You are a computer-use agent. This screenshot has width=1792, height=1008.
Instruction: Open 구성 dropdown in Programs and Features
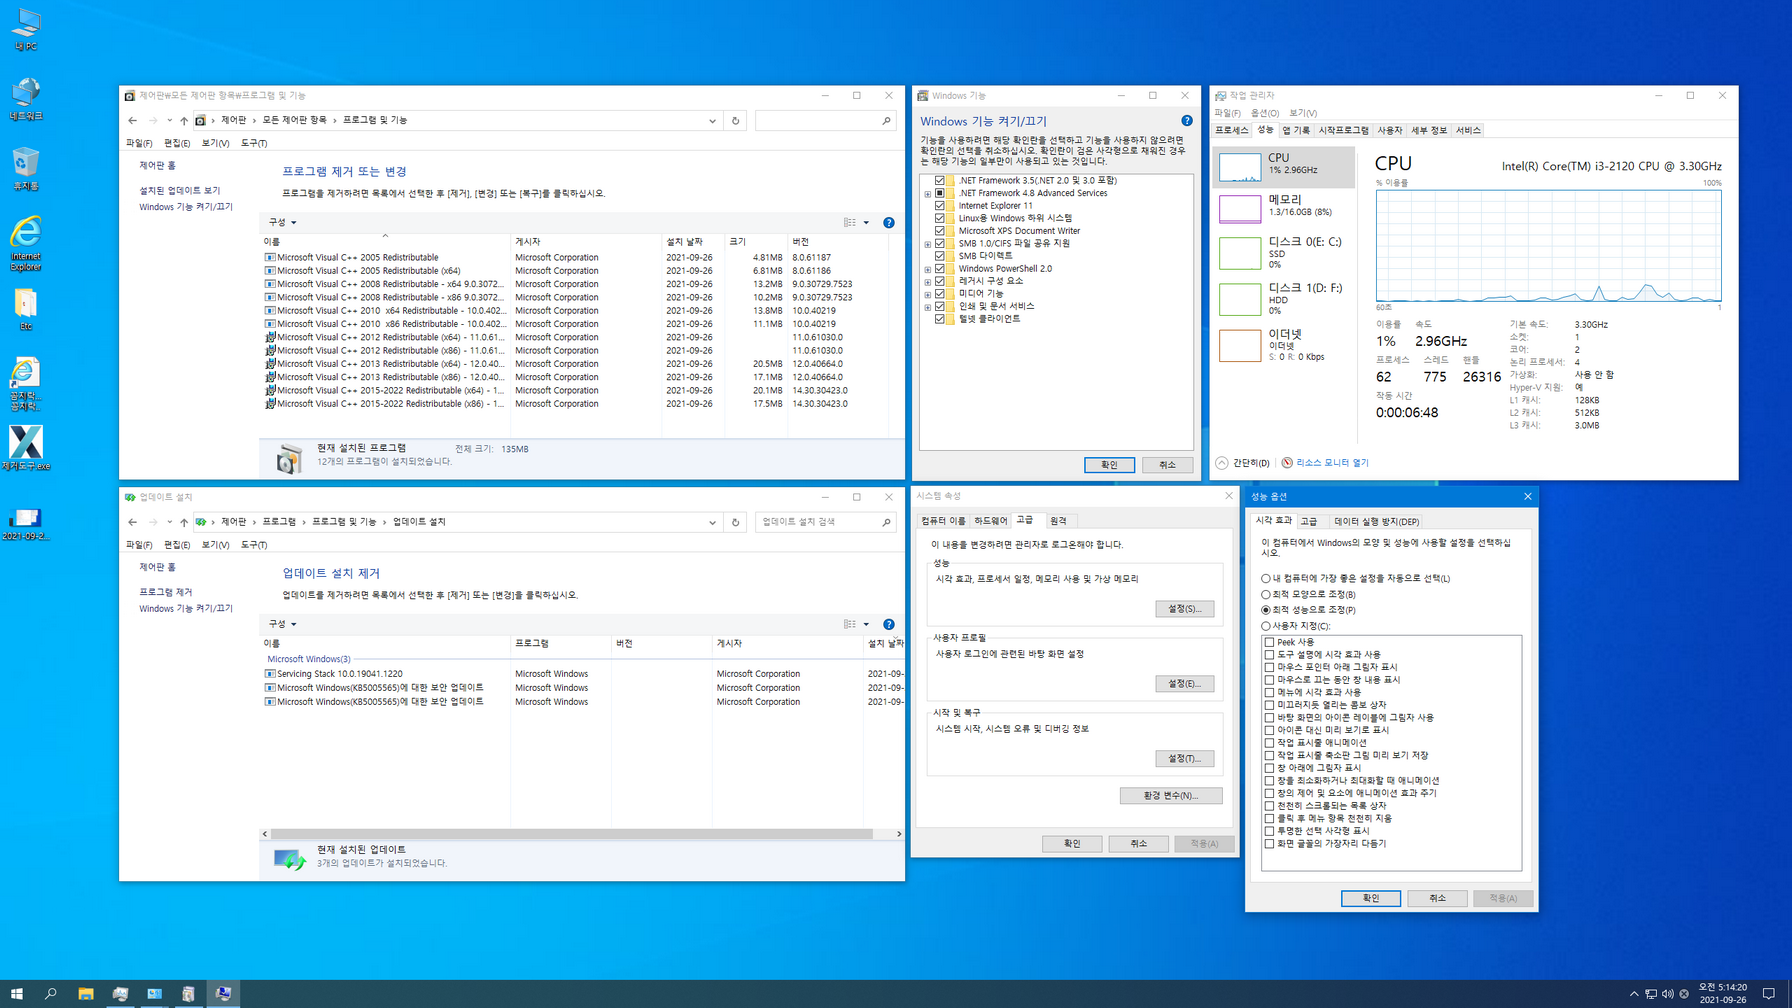(282, 222)
